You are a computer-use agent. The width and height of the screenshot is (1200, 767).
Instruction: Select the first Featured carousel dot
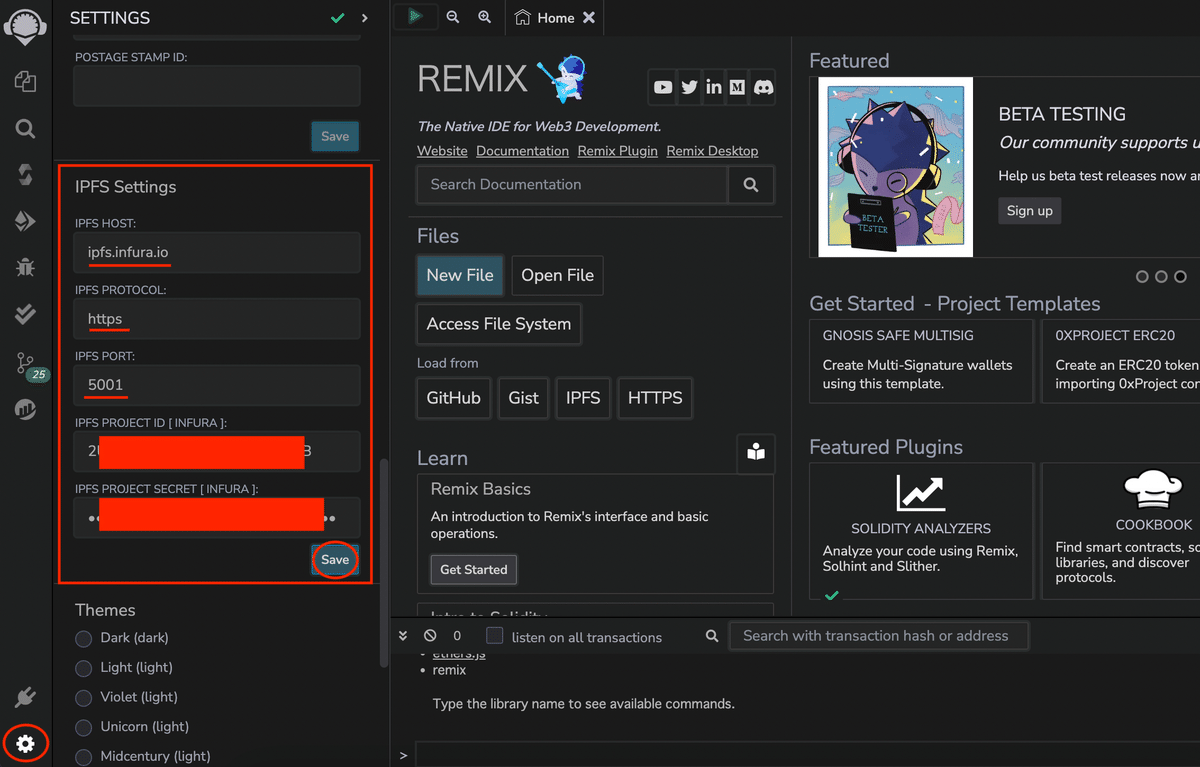(1142, 277)
